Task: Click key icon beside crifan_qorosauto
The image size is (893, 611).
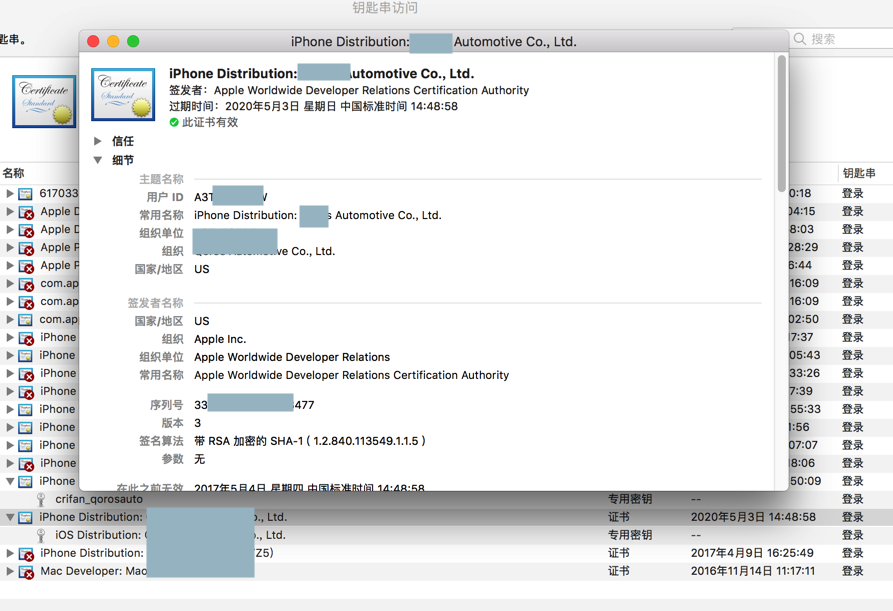Action: tap(41, 499)
